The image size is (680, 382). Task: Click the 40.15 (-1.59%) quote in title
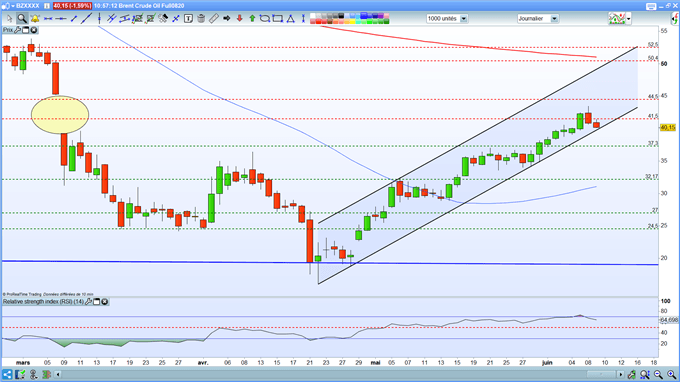(x=72, y=6)
